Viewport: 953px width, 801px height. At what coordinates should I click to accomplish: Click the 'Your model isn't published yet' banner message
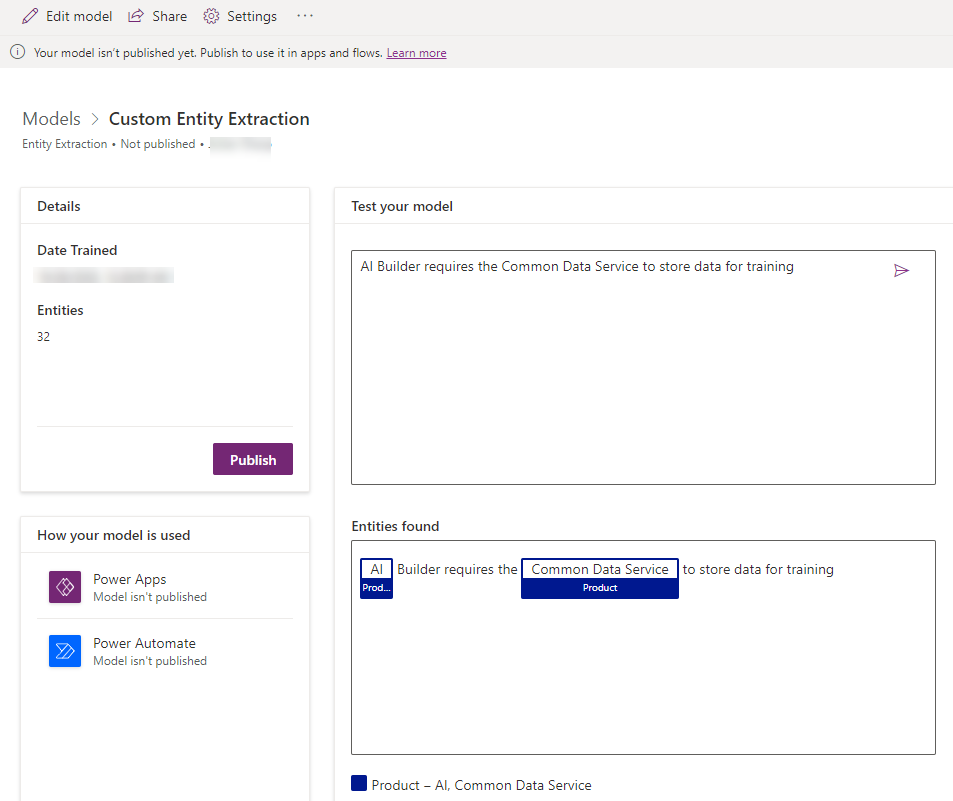(x=208, y=53)
